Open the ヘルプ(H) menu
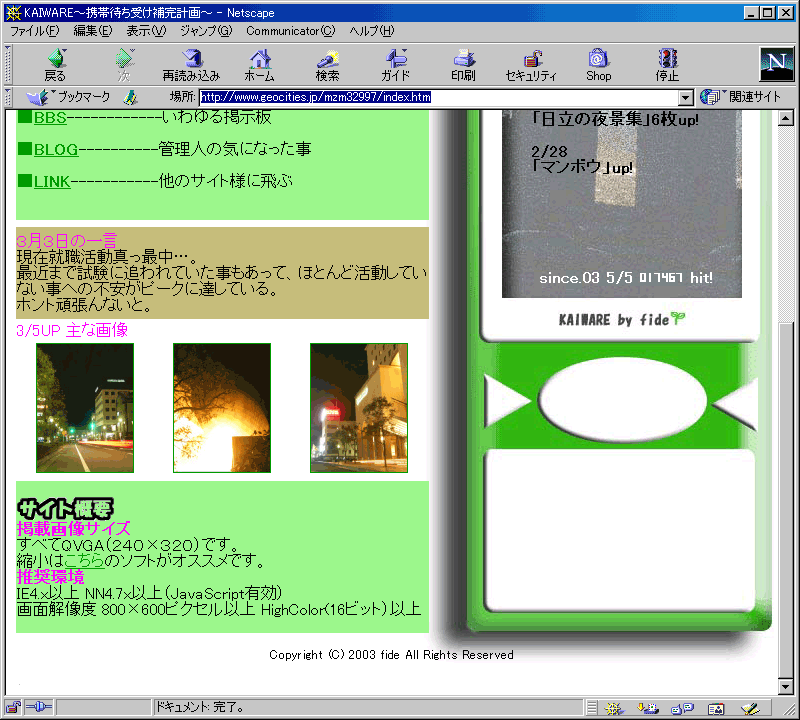The height and width of the screenshot is (720, 800). pos(371,31)
